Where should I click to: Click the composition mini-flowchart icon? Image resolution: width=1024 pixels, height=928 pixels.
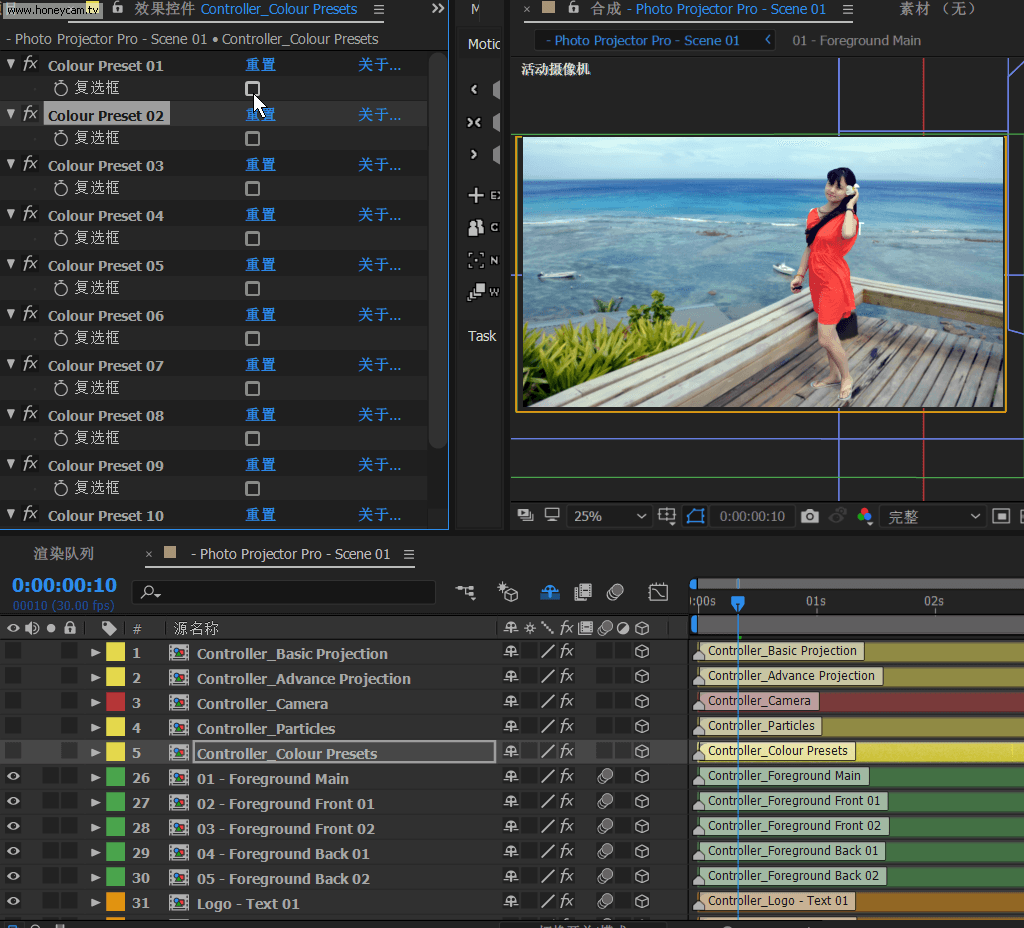click(466, 593)
